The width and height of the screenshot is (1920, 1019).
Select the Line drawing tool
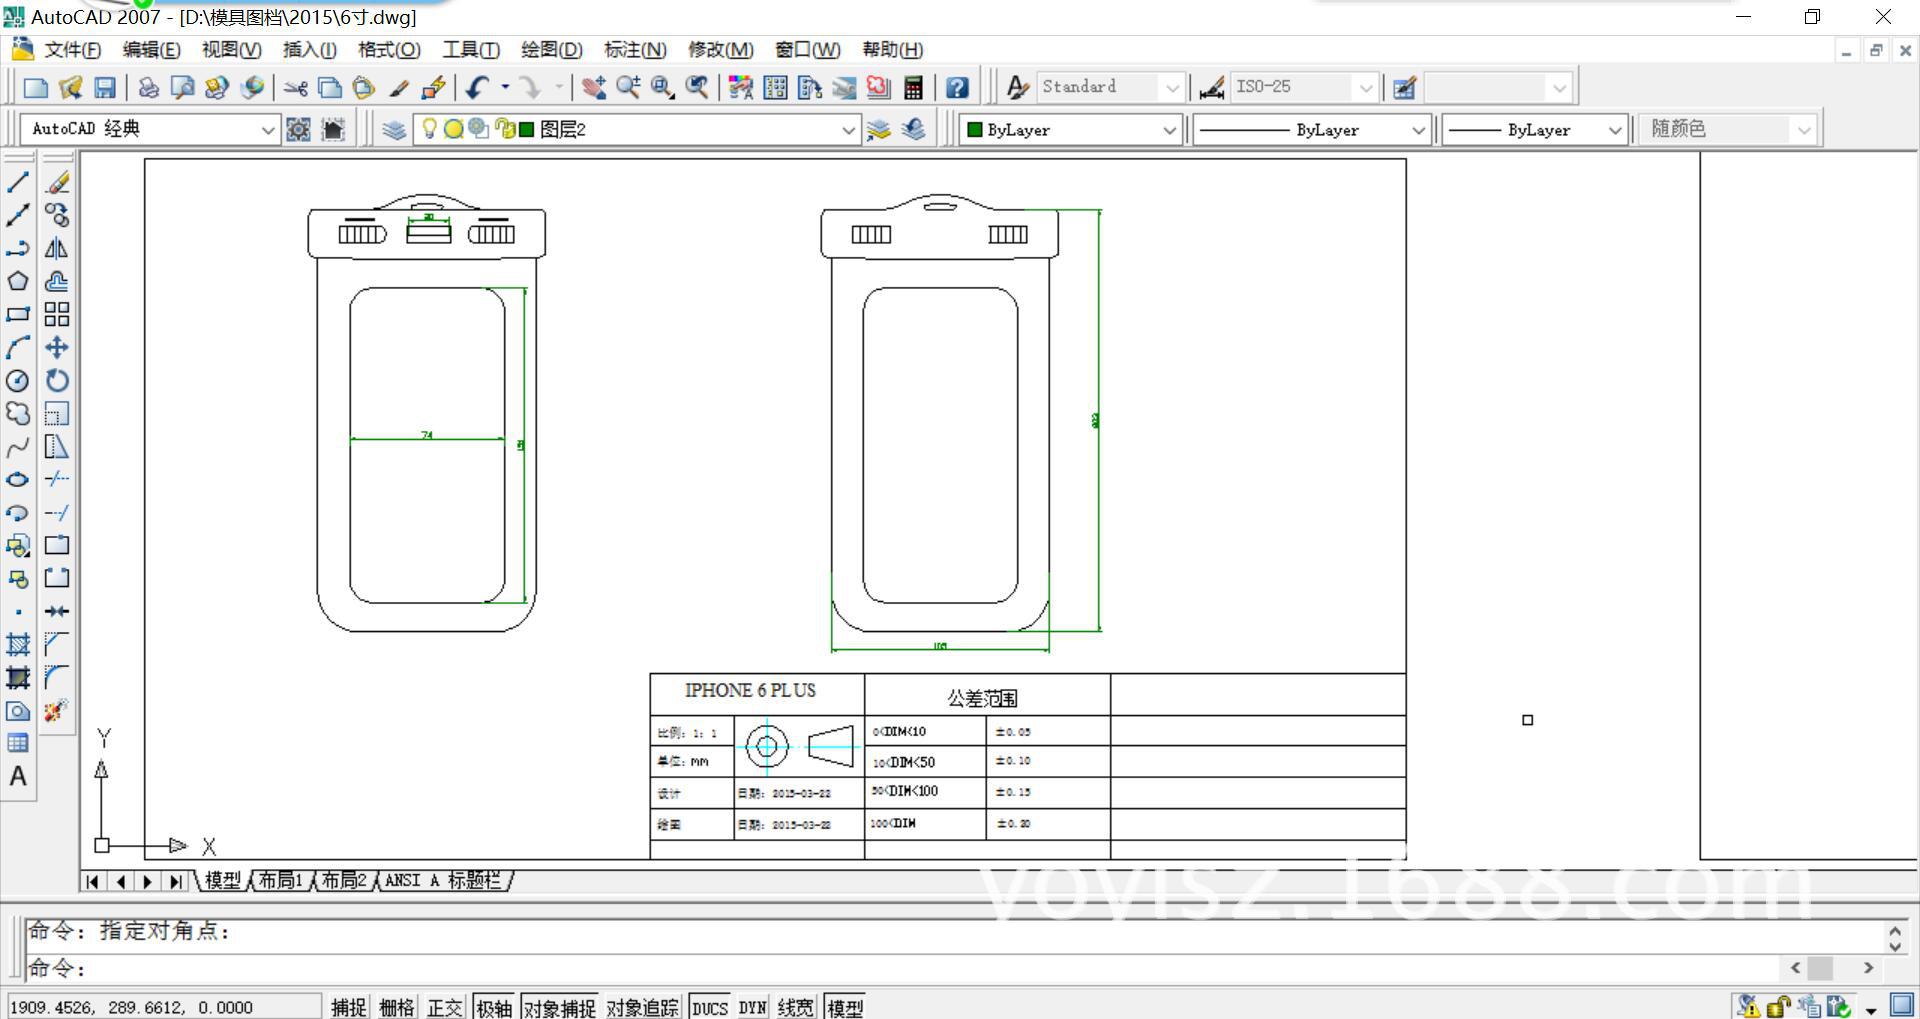click(x=18, y=182)
